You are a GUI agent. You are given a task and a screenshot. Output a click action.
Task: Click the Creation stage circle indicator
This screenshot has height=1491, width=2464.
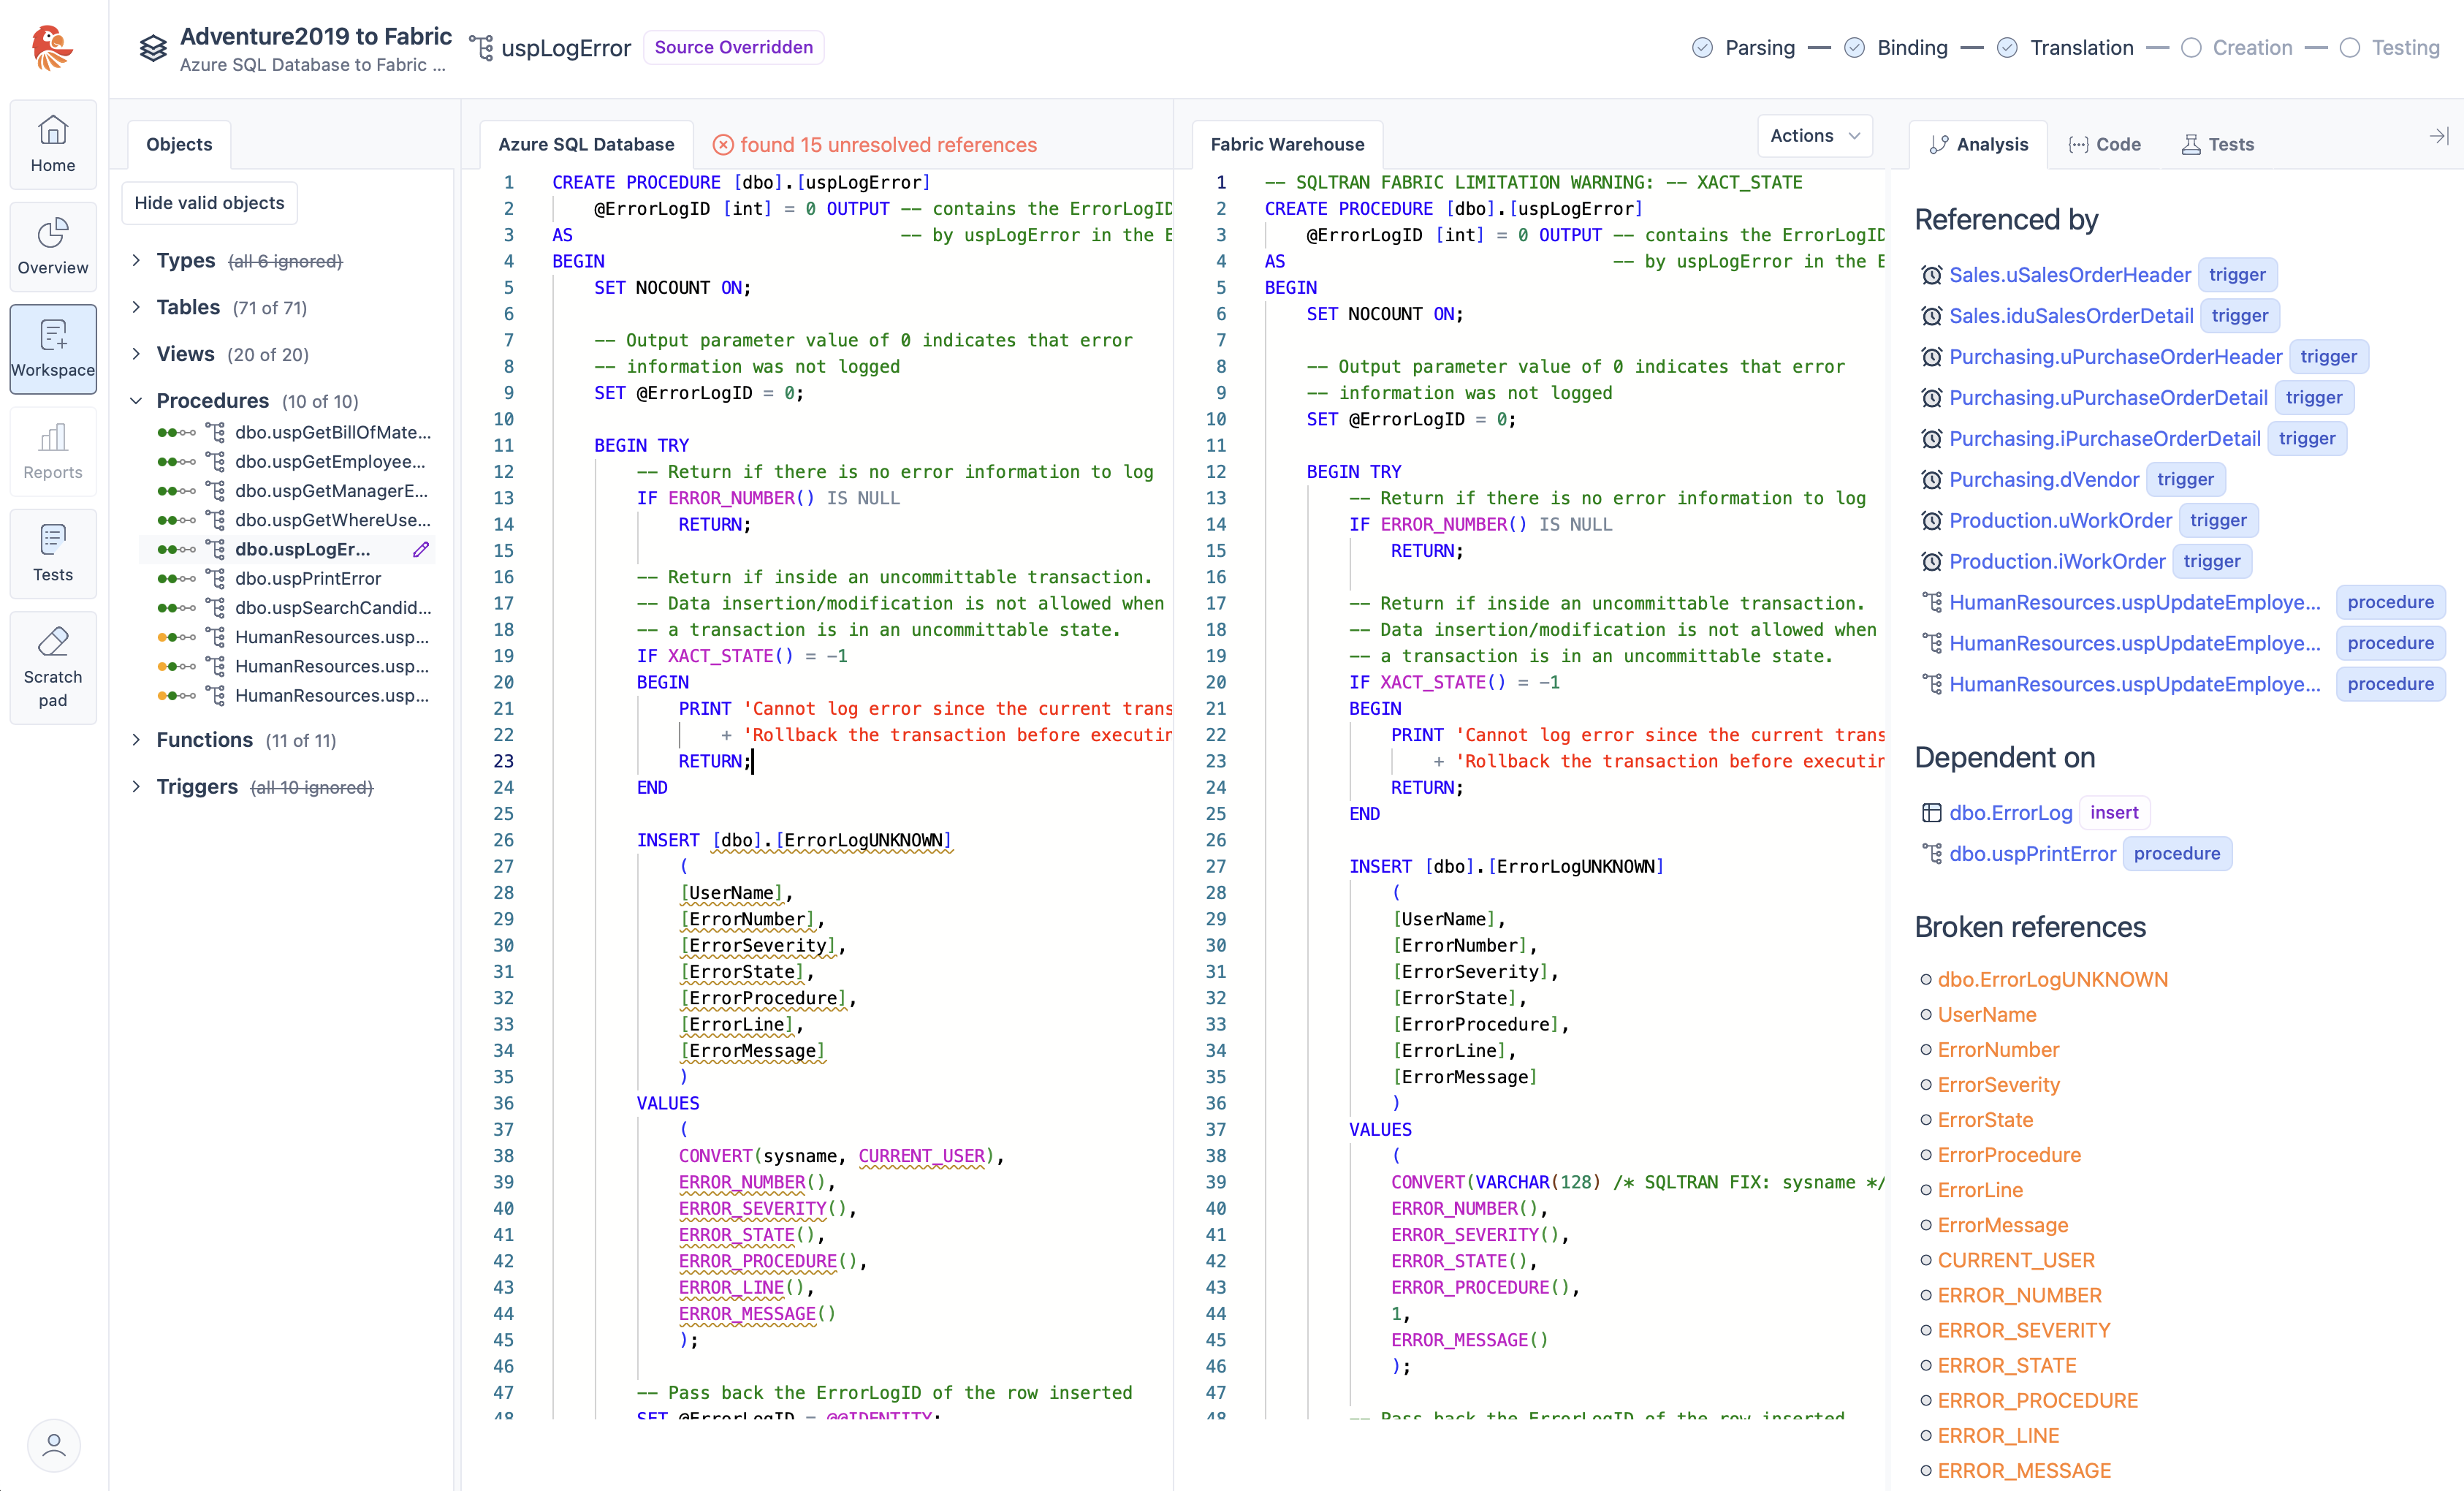(x=2190, y=48)
